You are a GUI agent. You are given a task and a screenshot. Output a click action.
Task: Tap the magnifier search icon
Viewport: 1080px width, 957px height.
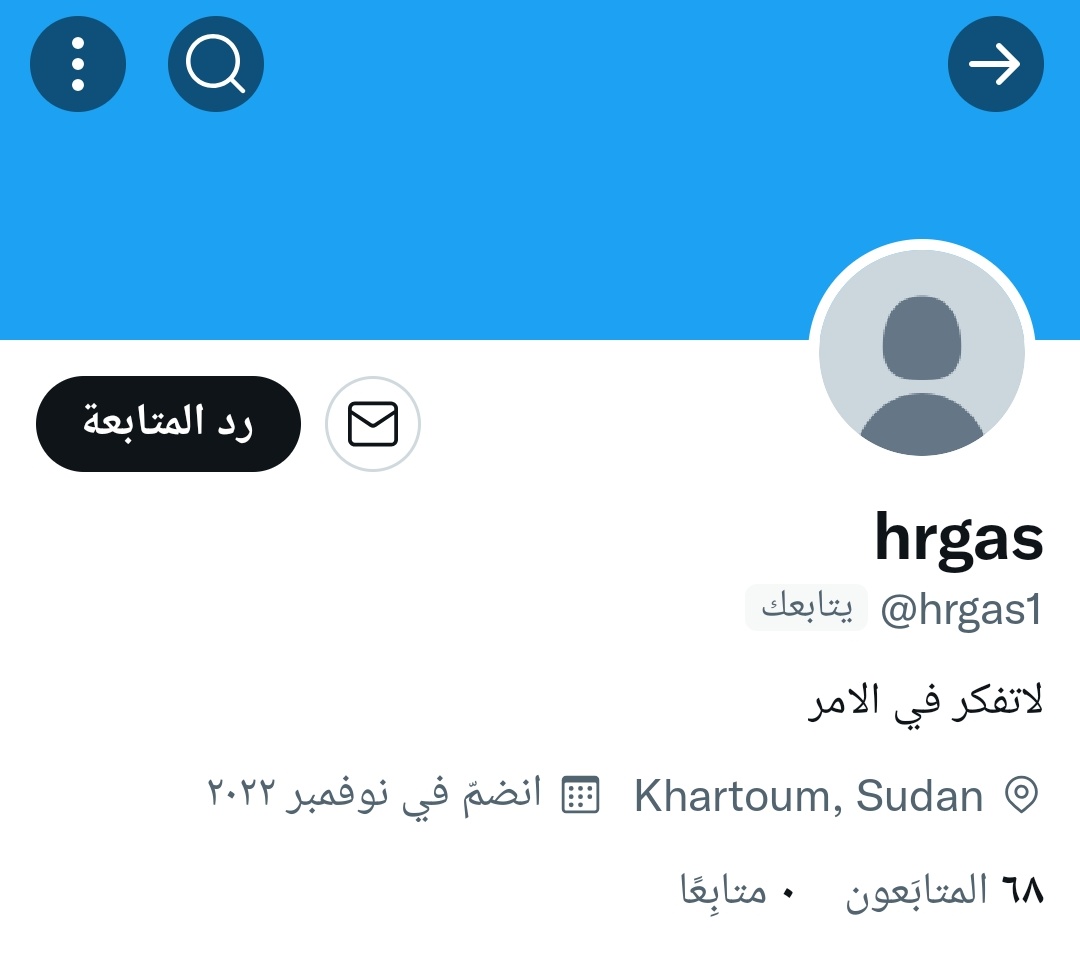216,64
